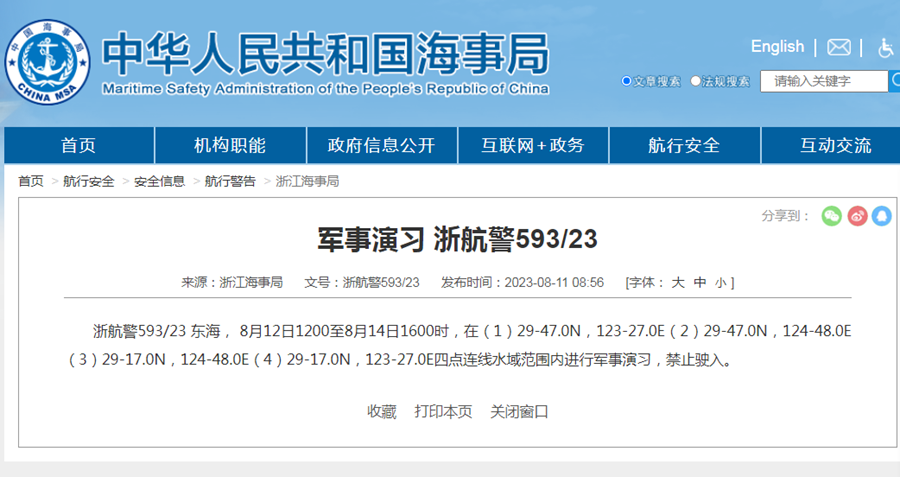Open the mail envelope icon
The image size is (900, 477).
839,48
